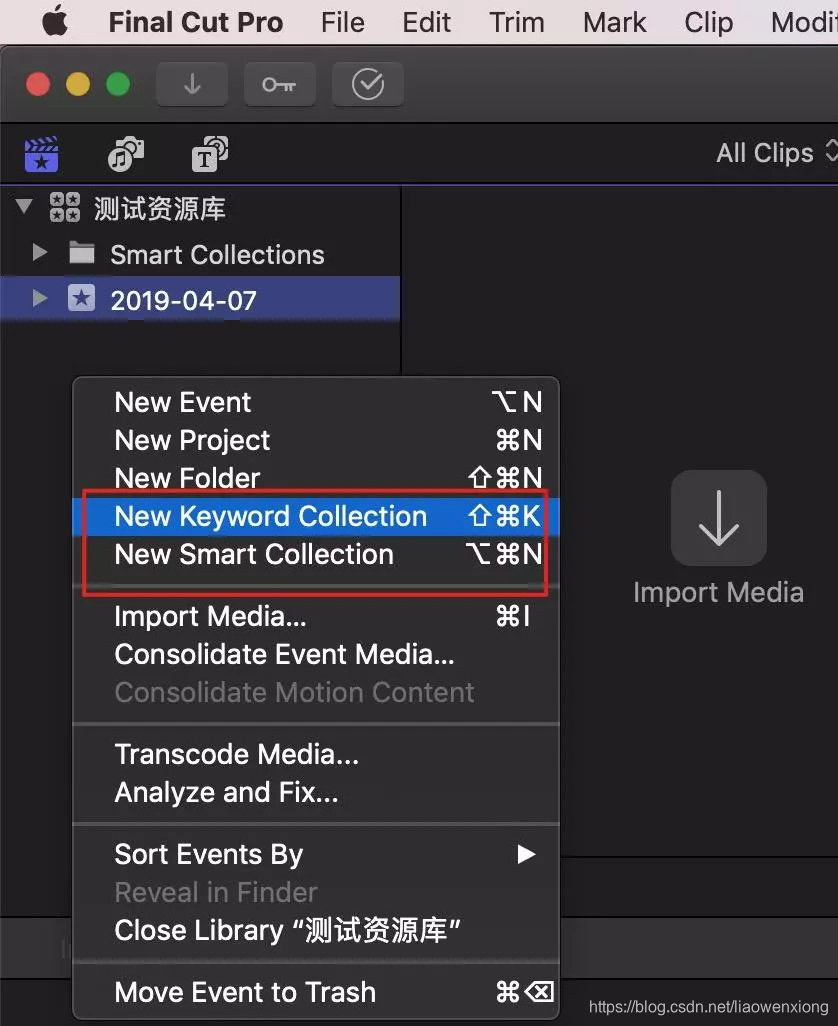Show the libraries sidebar clapperboard icon
Viewport: 838px width, 1026px height.
coord(42,154)
